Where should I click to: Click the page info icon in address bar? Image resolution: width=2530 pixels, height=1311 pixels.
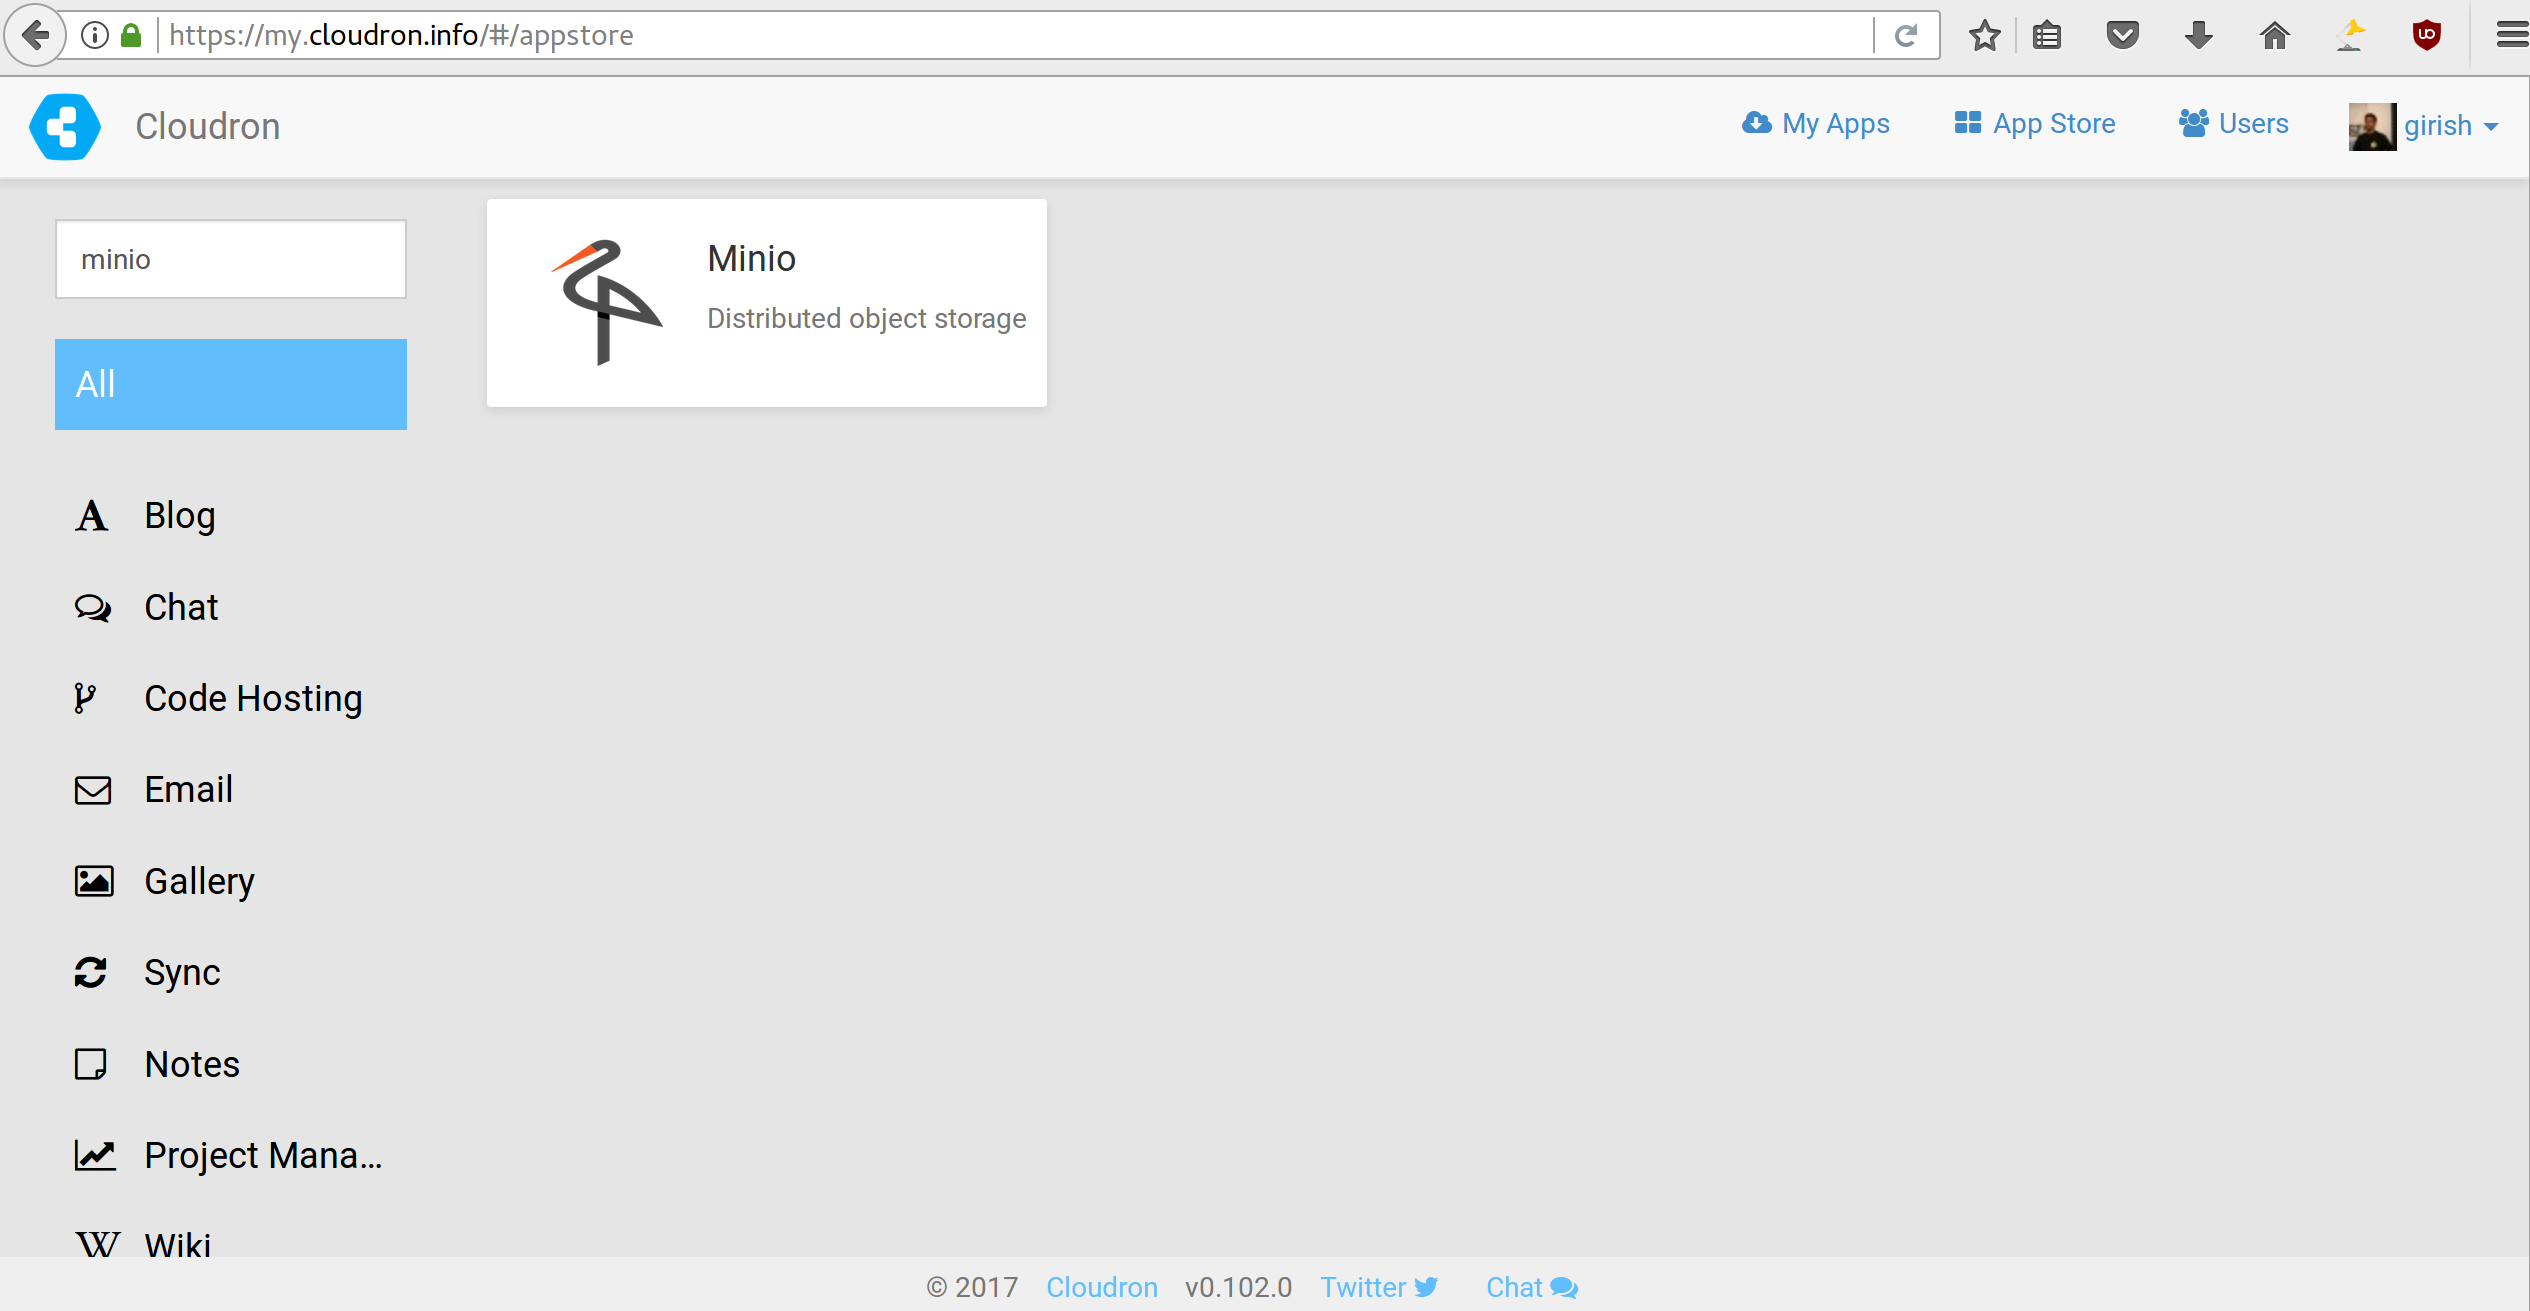(94, 34)
